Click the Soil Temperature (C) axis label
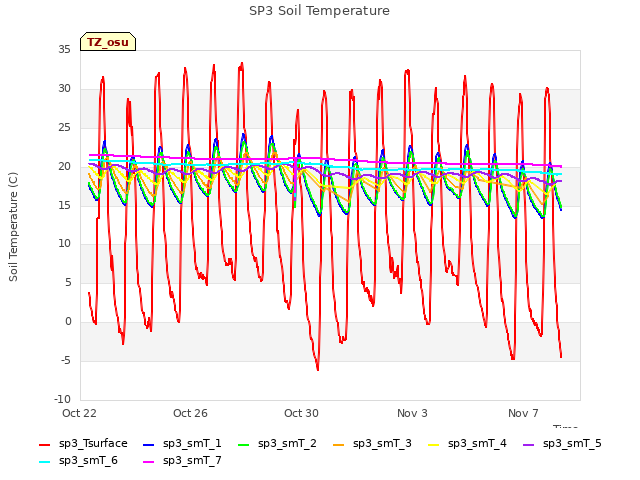Viewport: 640px width, 480px height. pyautogui.click(x=13, y=227)
